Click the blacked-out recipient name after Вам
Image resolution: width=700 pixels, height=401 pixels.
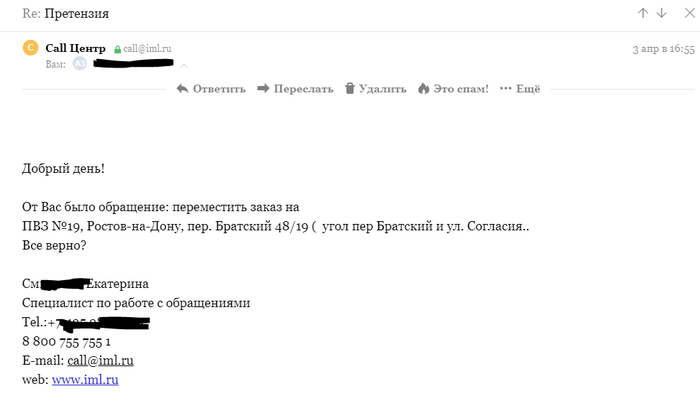[x=134, y=65]
